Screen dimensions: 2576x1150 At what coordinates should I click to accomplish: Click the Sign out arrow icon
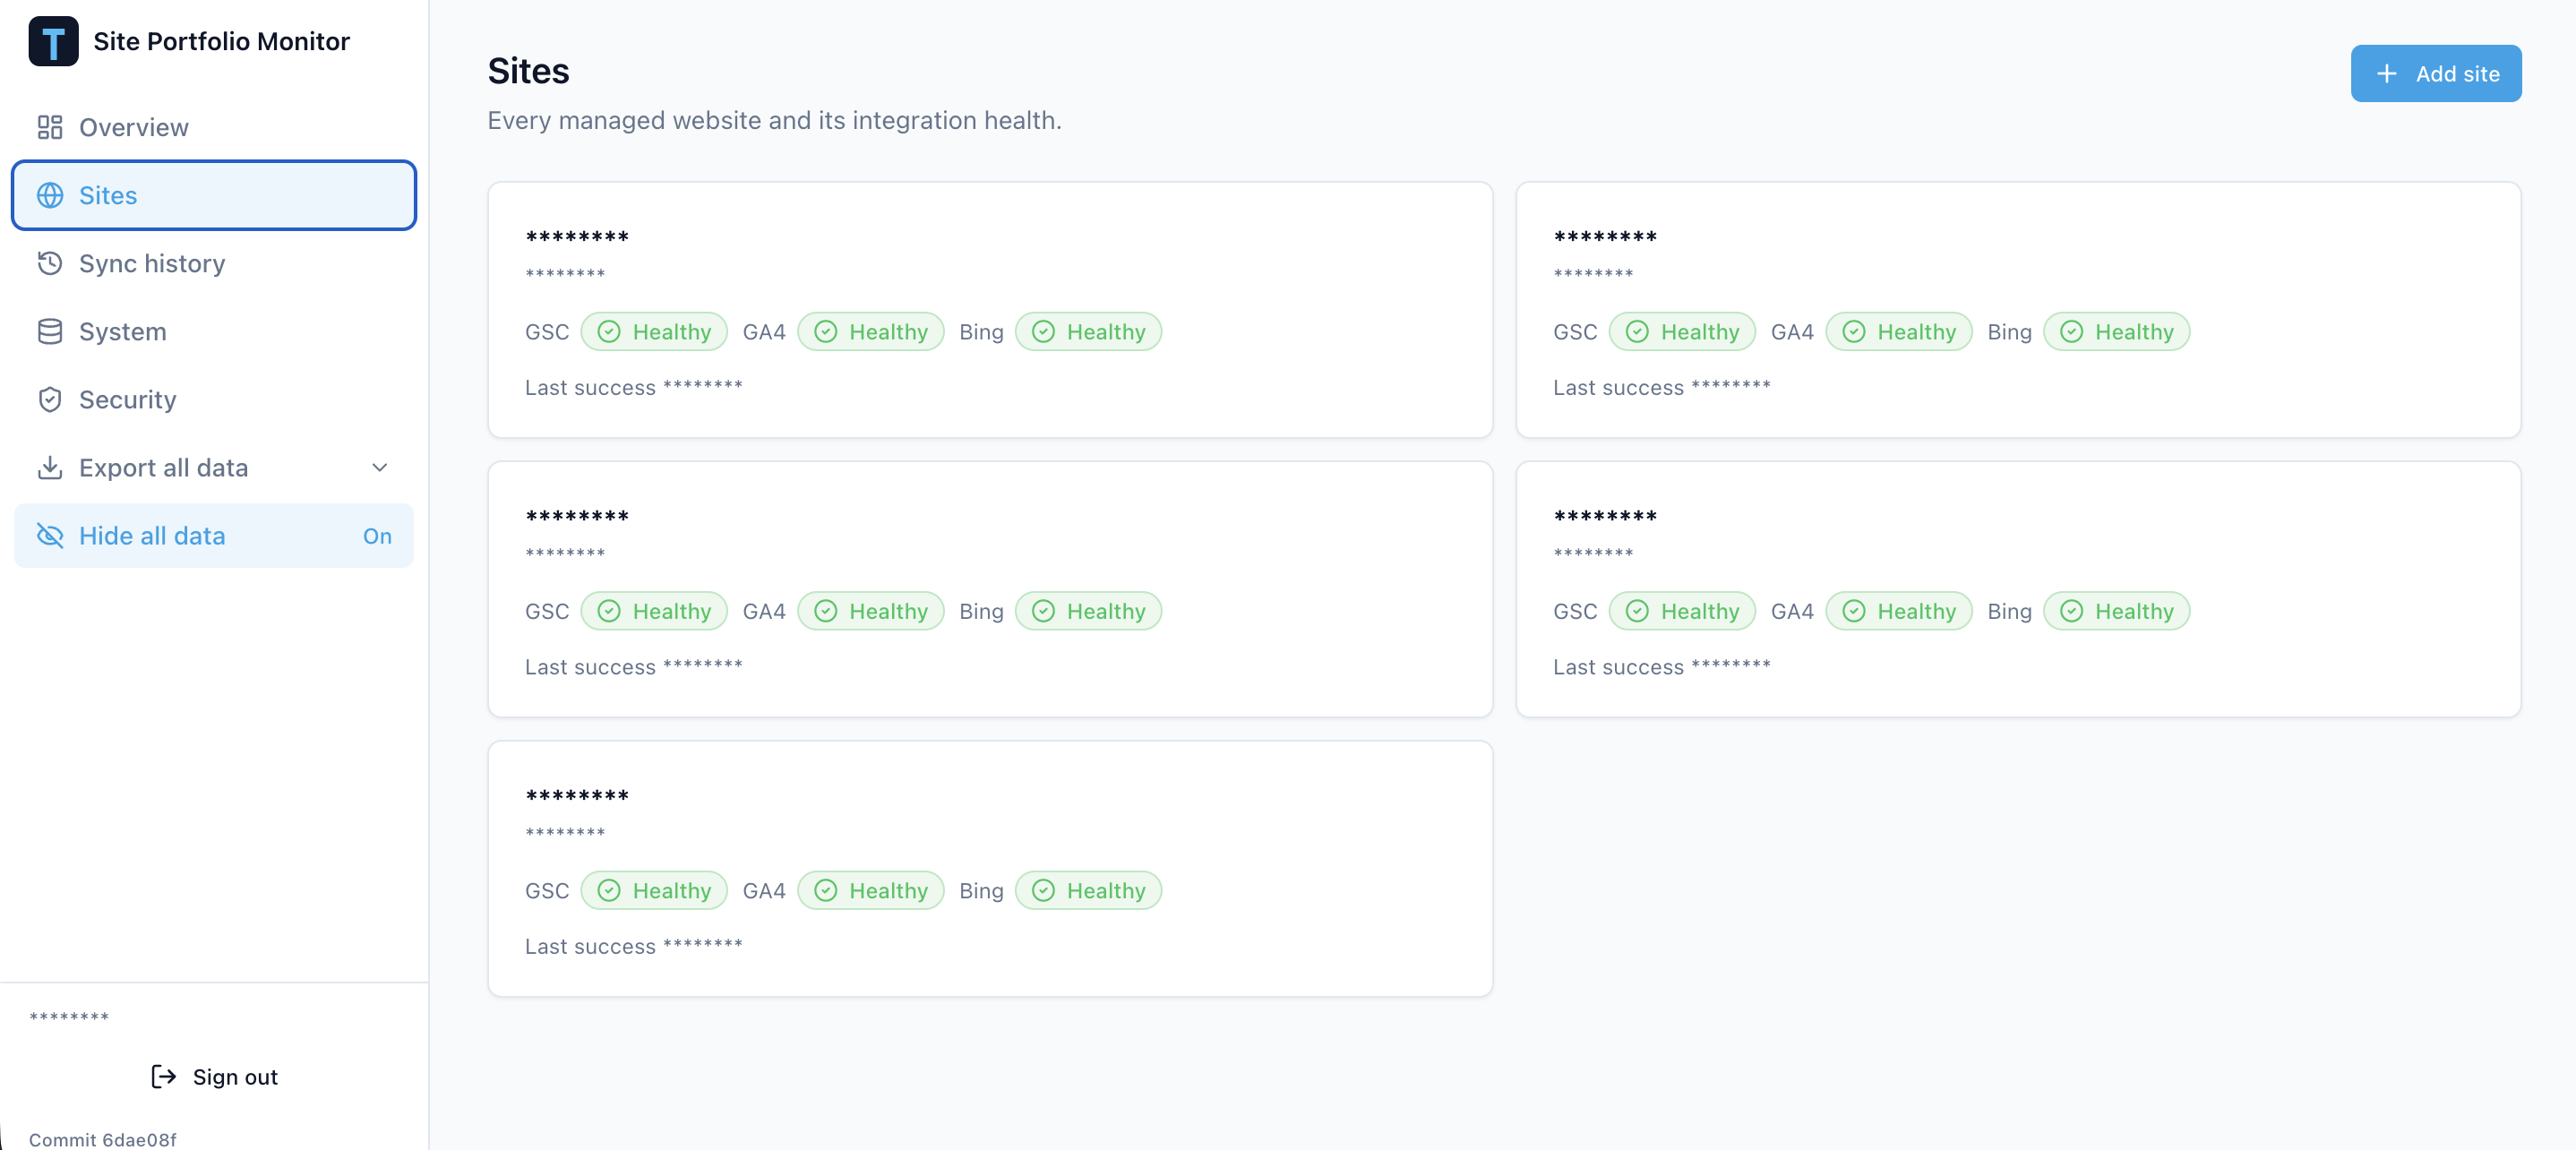point(164,1076)
